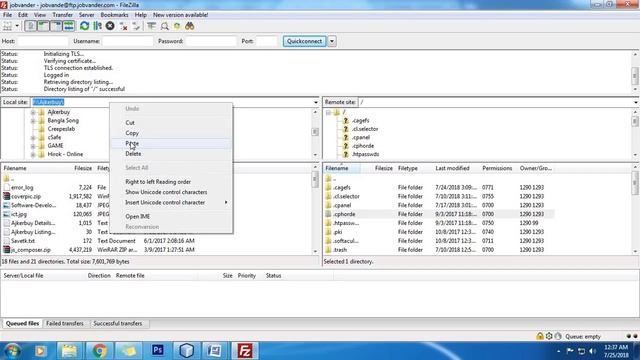
Task: Toggle local directory tree display
Action: pos(43,26)
